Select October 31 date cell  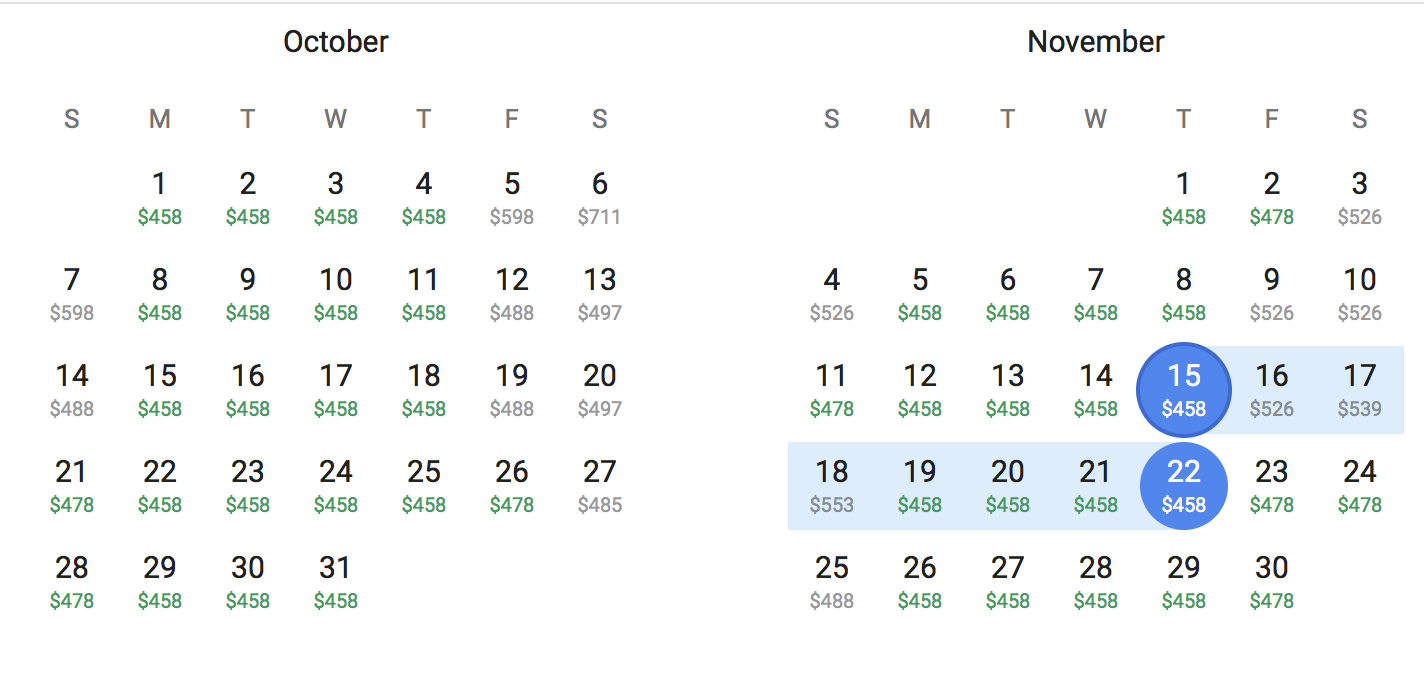[x=335, y=582]
